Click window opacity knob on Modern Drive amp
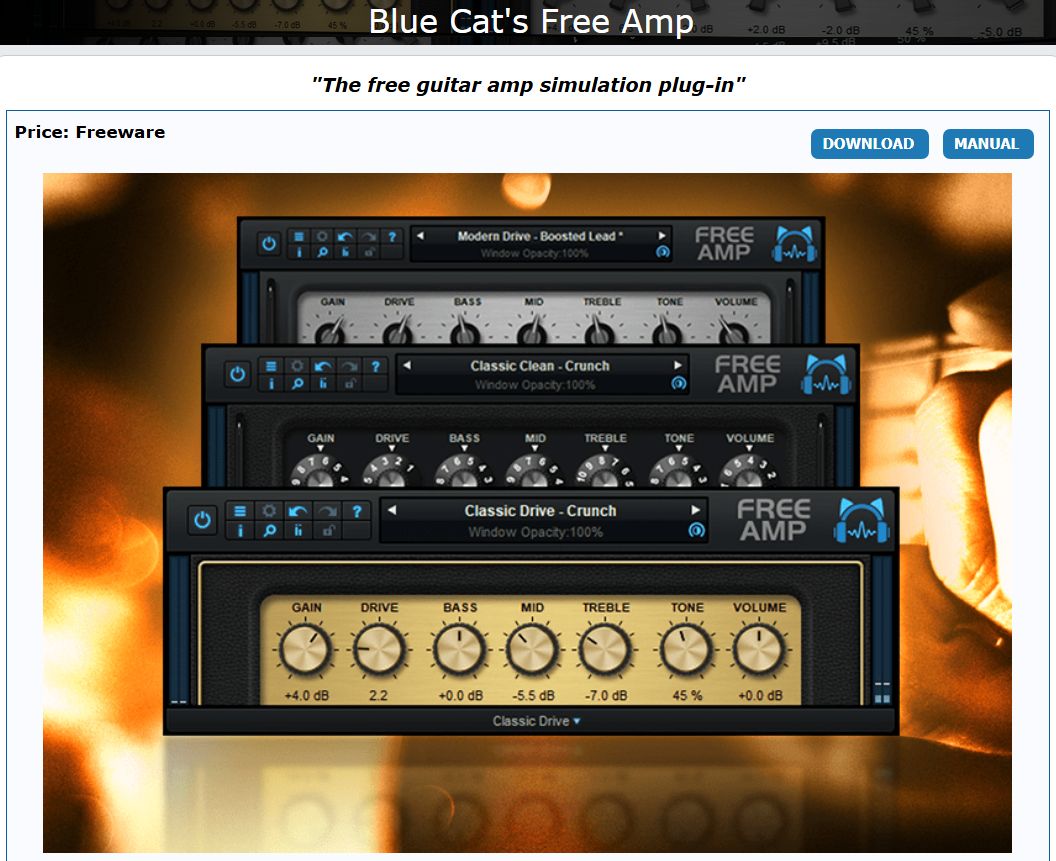This screenshot has height=861, width=1056. point(663,252)
